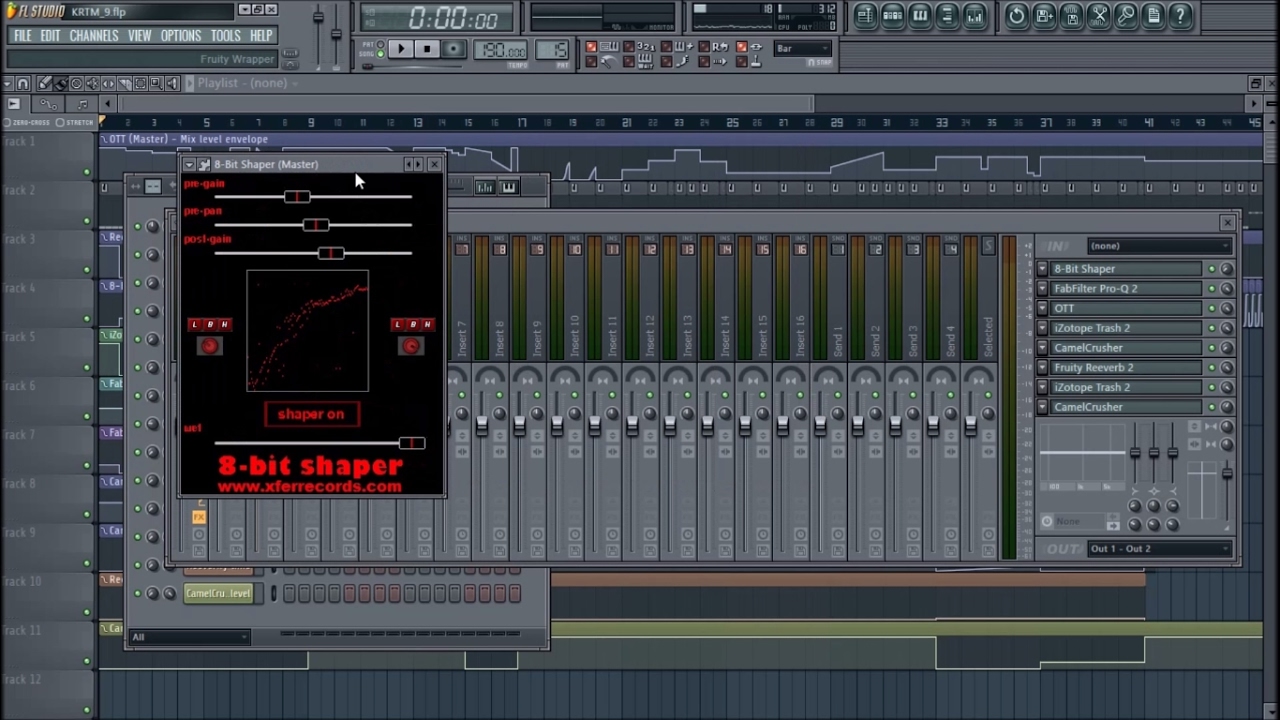The width and height of the screenshot is (1280, 720).
Task: Click the Stop transport button
Action: [427, 49]
